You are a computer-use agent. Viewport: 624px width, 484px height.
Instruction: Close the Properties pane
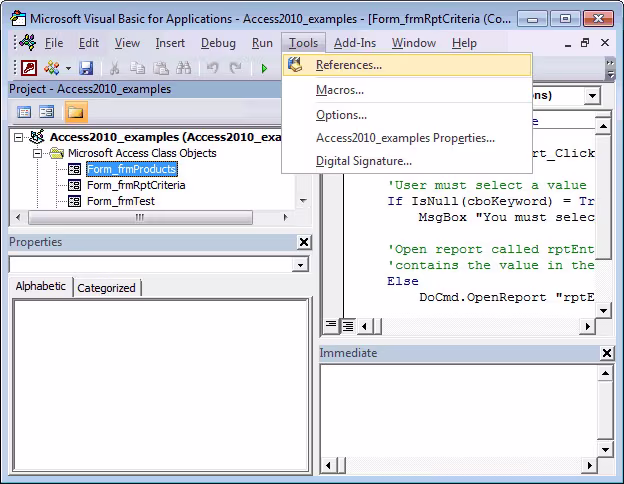point(304,242)
